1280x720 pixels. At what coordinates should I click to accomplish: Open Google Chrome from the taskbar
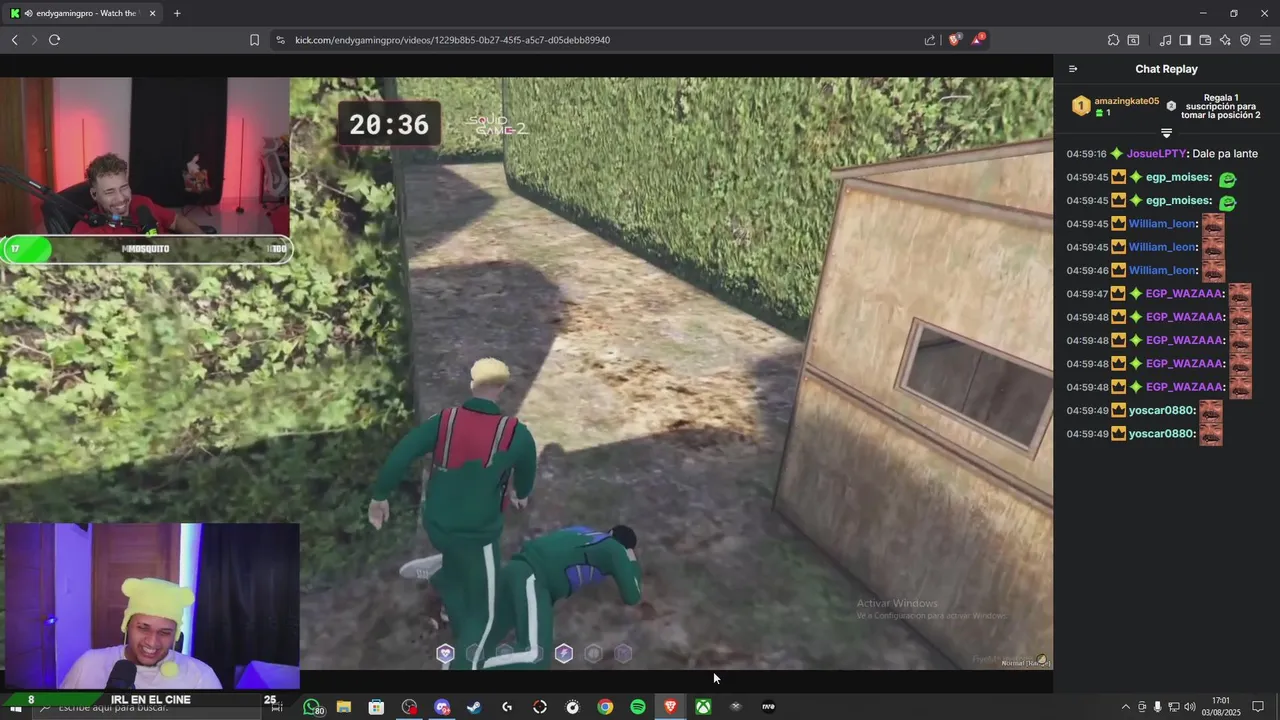click(605, 707)
